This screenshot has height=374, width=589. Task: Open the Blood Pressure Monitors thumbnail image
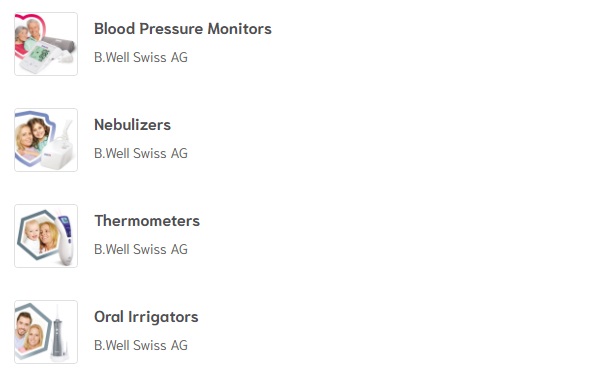point(46,44)
